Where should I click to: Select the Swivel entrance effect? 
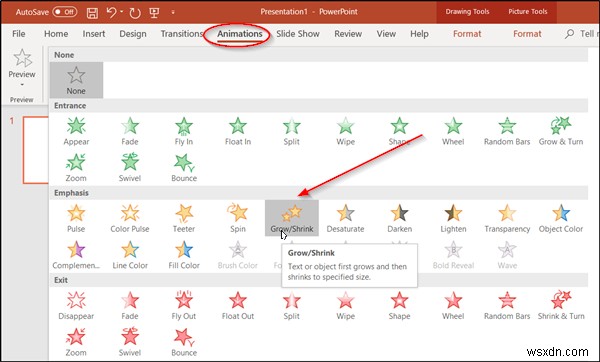coord(130,168)
